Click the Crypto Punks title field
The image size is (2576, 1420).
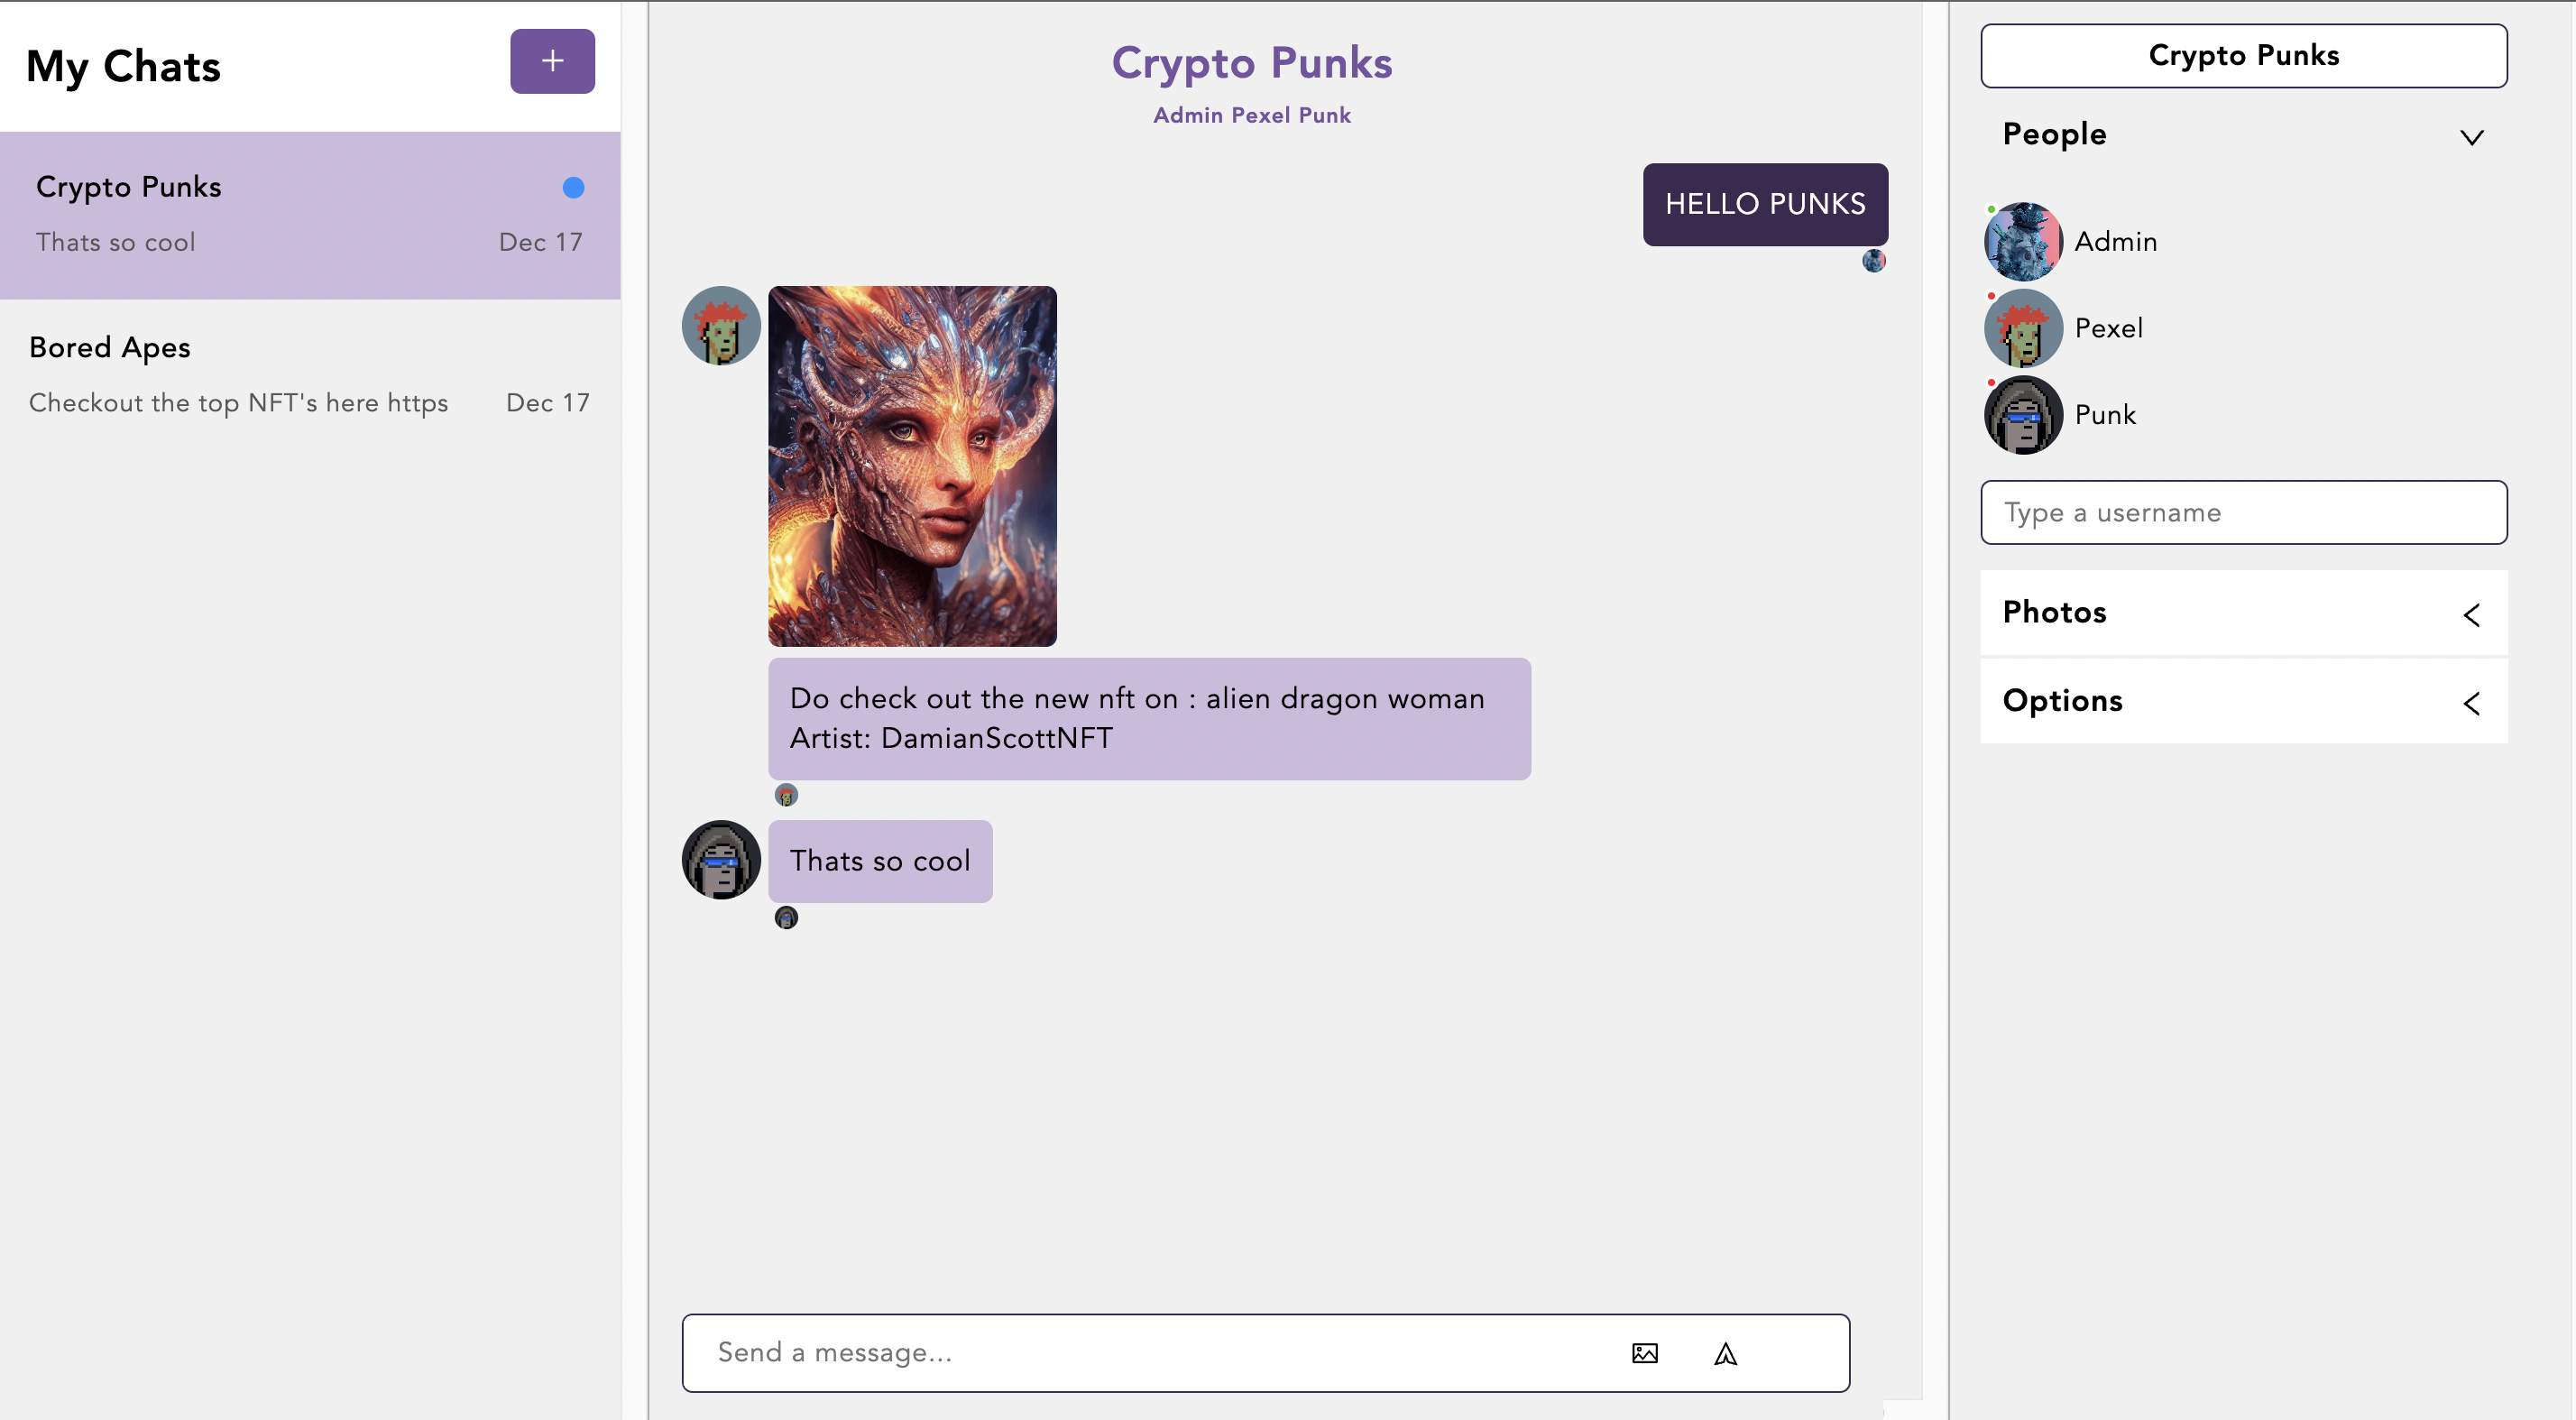point(2243,56)
